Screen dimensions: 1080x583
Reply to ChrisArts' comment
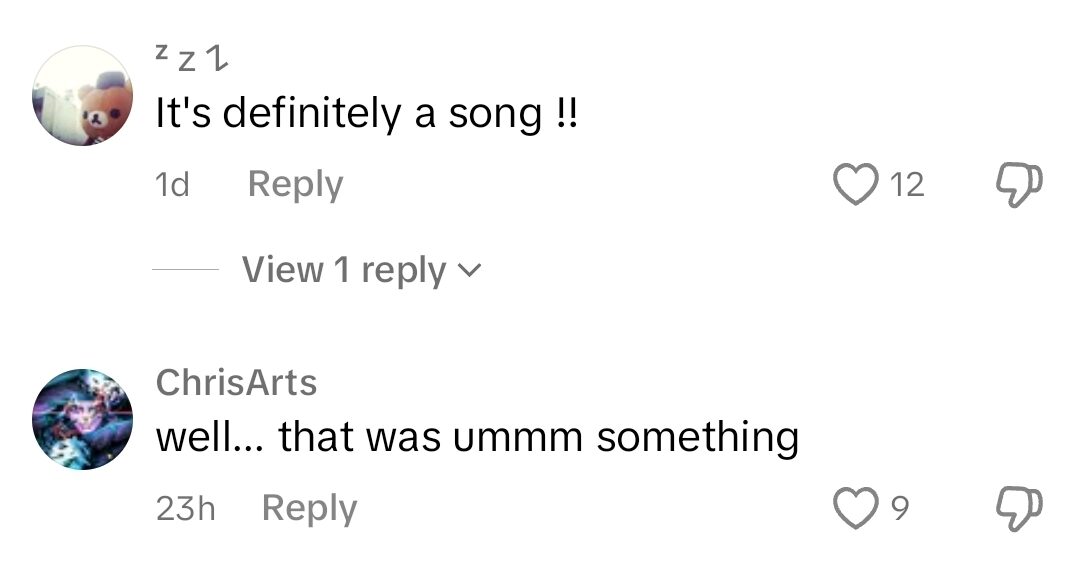309,508
